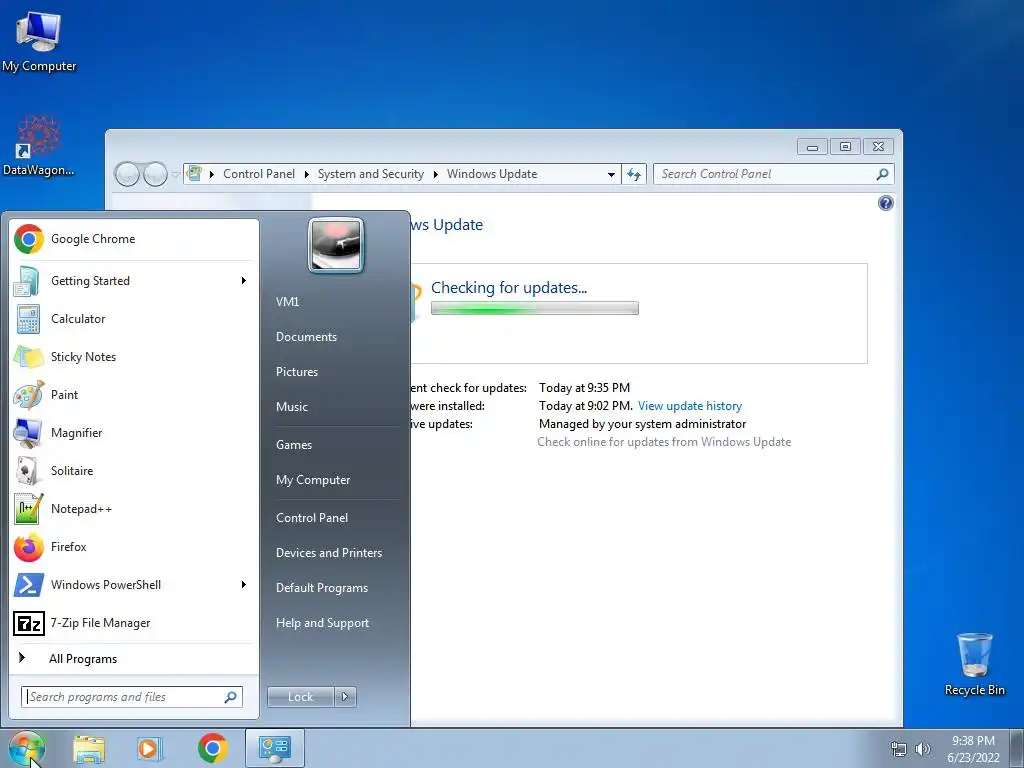1024x768 pixels.
Task: Open Pictures from Start menu
Action: 296,372
